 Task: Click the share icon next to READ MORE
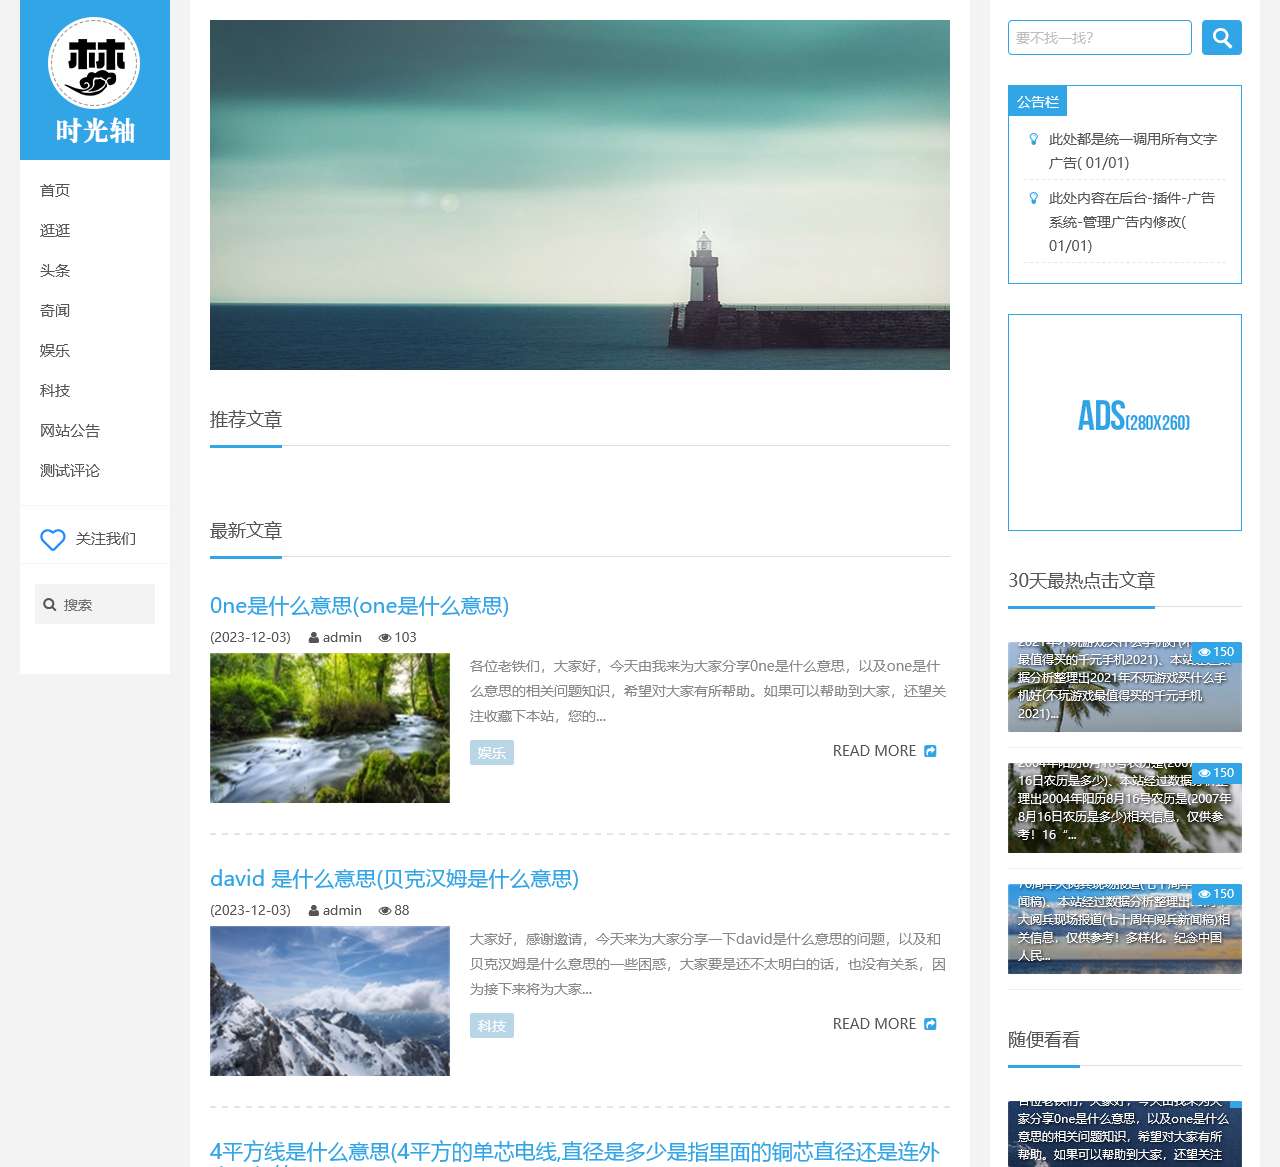click(x=930, y=750)
